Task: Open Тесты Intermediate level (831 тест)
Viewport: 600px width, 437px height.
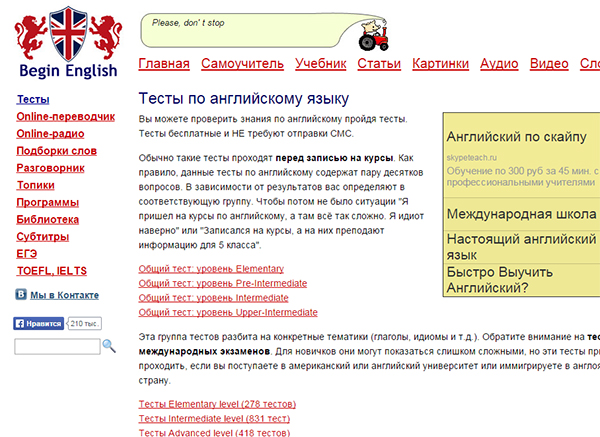Action: click(x=216, y=418)
